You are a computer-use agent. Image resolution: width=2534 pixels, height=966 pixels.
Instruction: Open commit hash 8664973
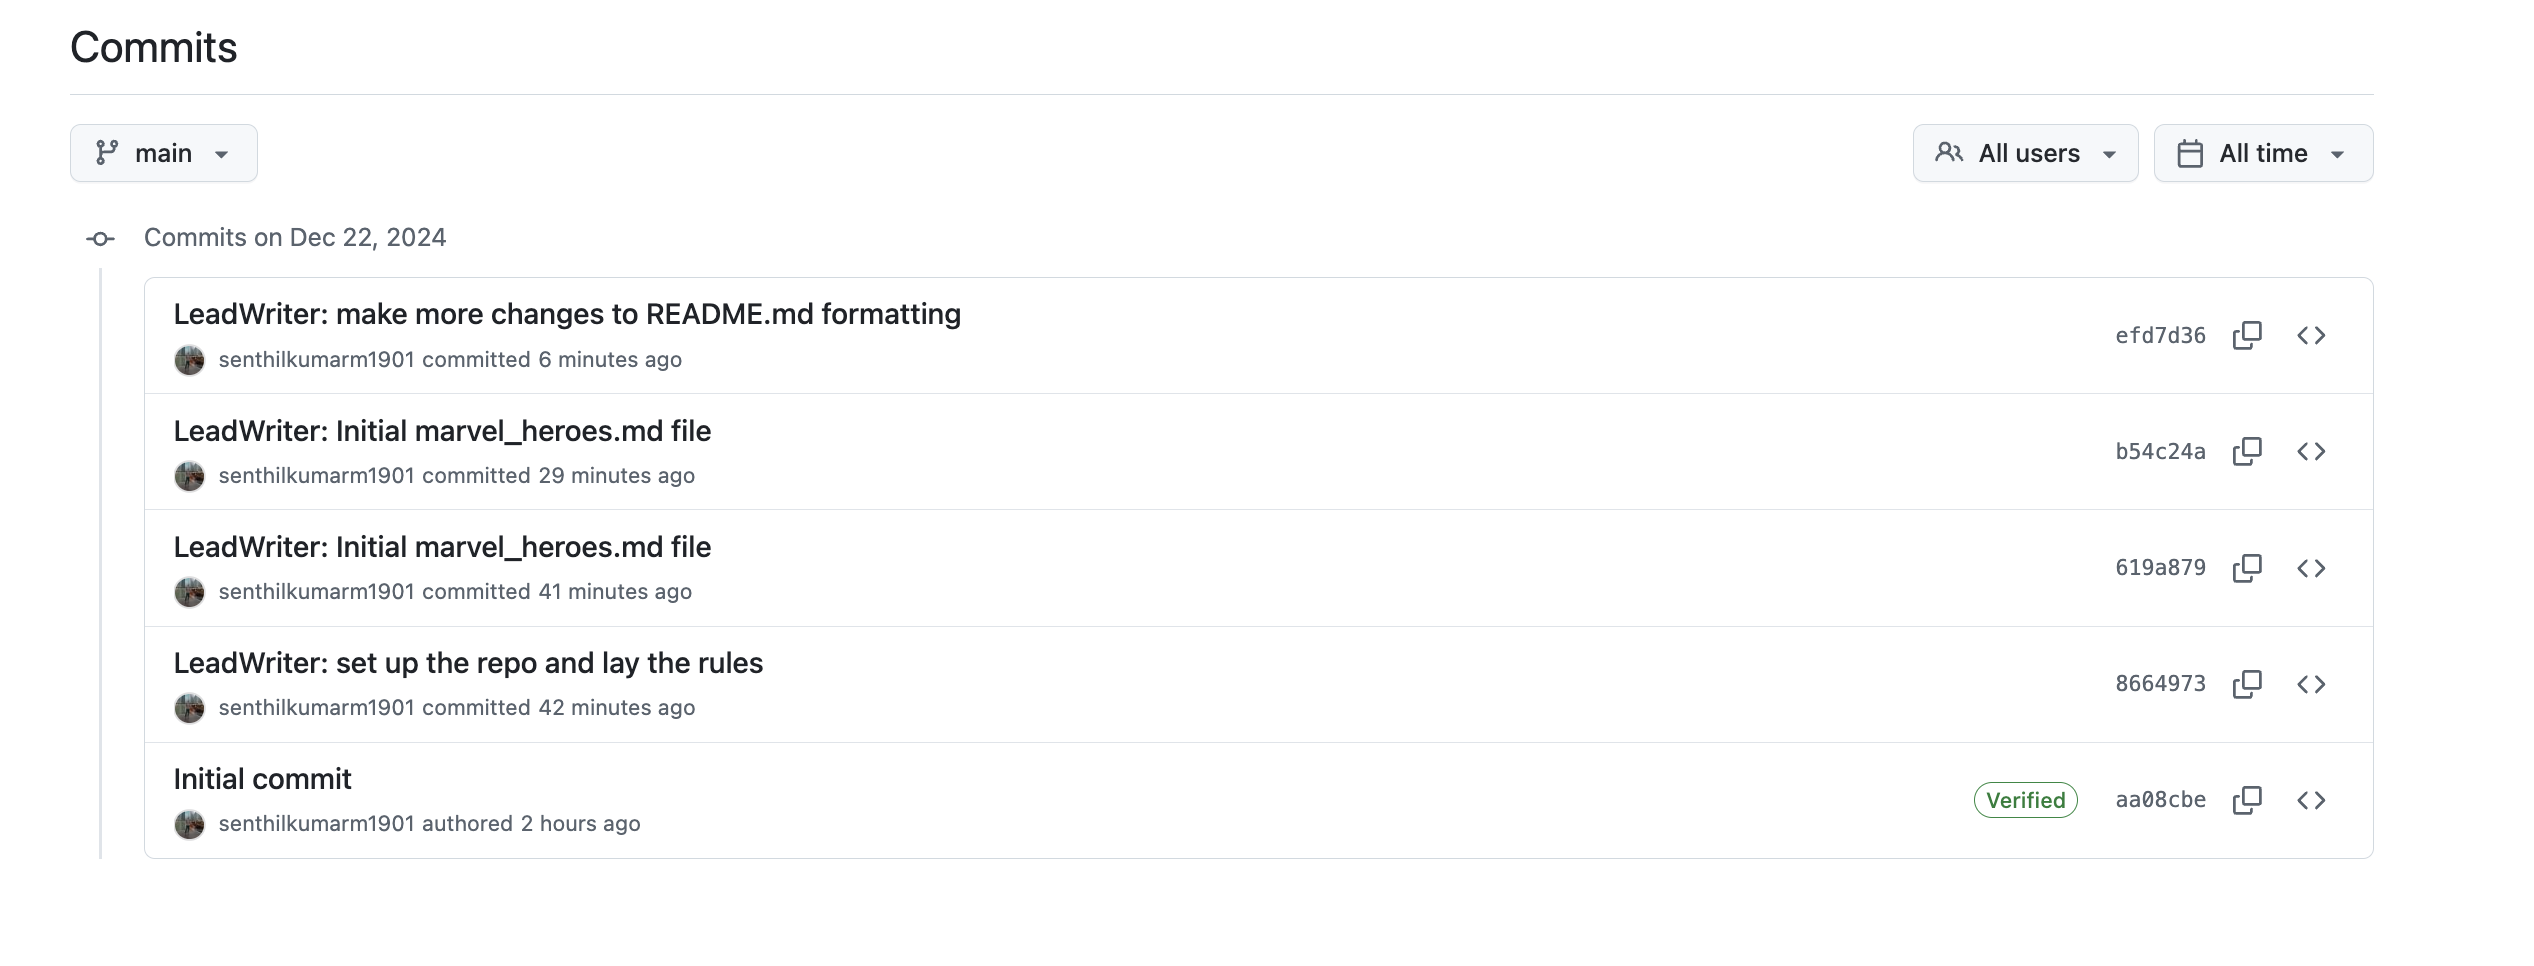pyautogui.click(x=2160, y=684)
